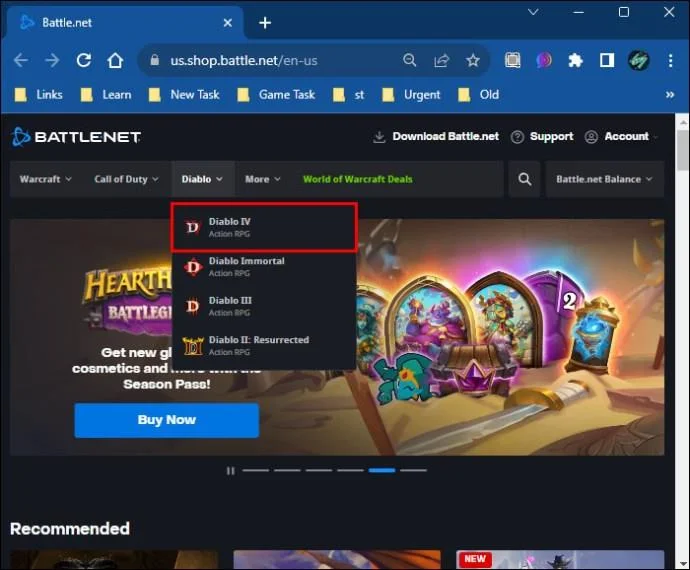Open the Old bookmark folder
This screenshot has height=570, width=690.
(x=479, y=95)
